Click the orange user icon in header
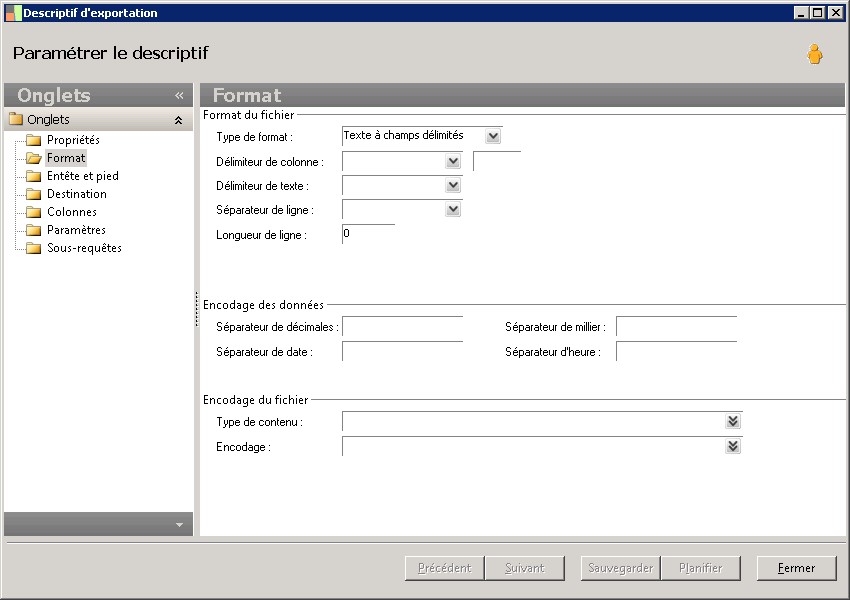 click(815, 55)
